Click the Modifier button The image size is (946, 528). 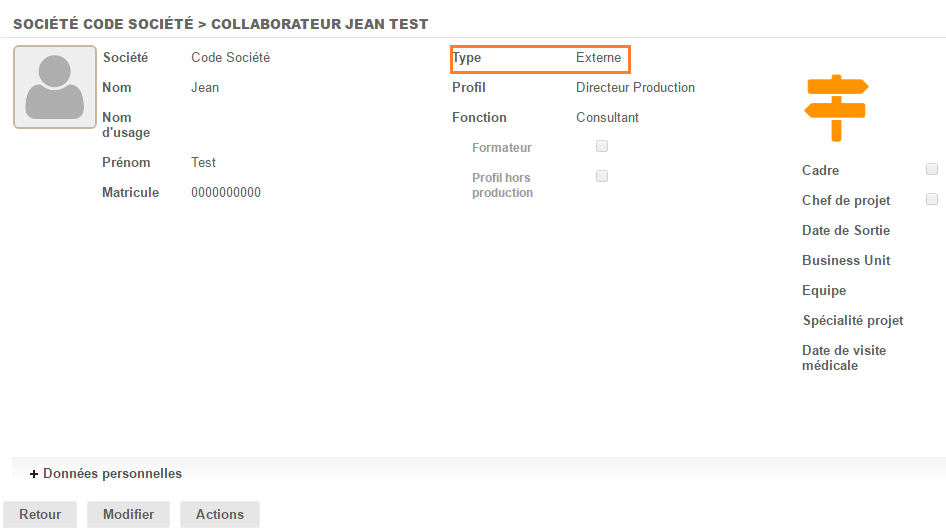pos(128,514)
